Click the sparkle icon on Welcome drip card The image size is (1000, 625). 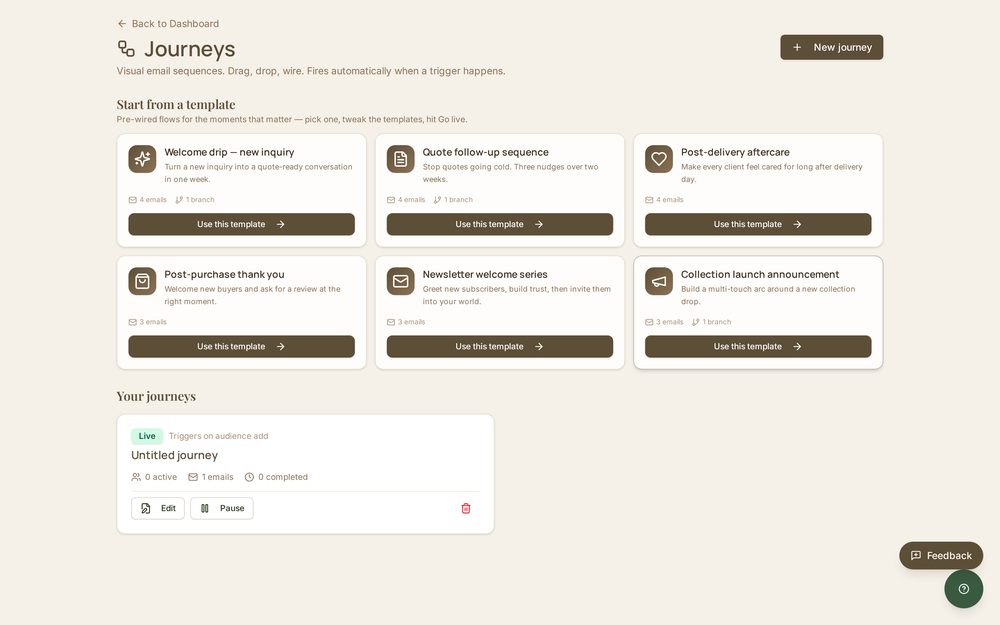click(x=142, y=159)
